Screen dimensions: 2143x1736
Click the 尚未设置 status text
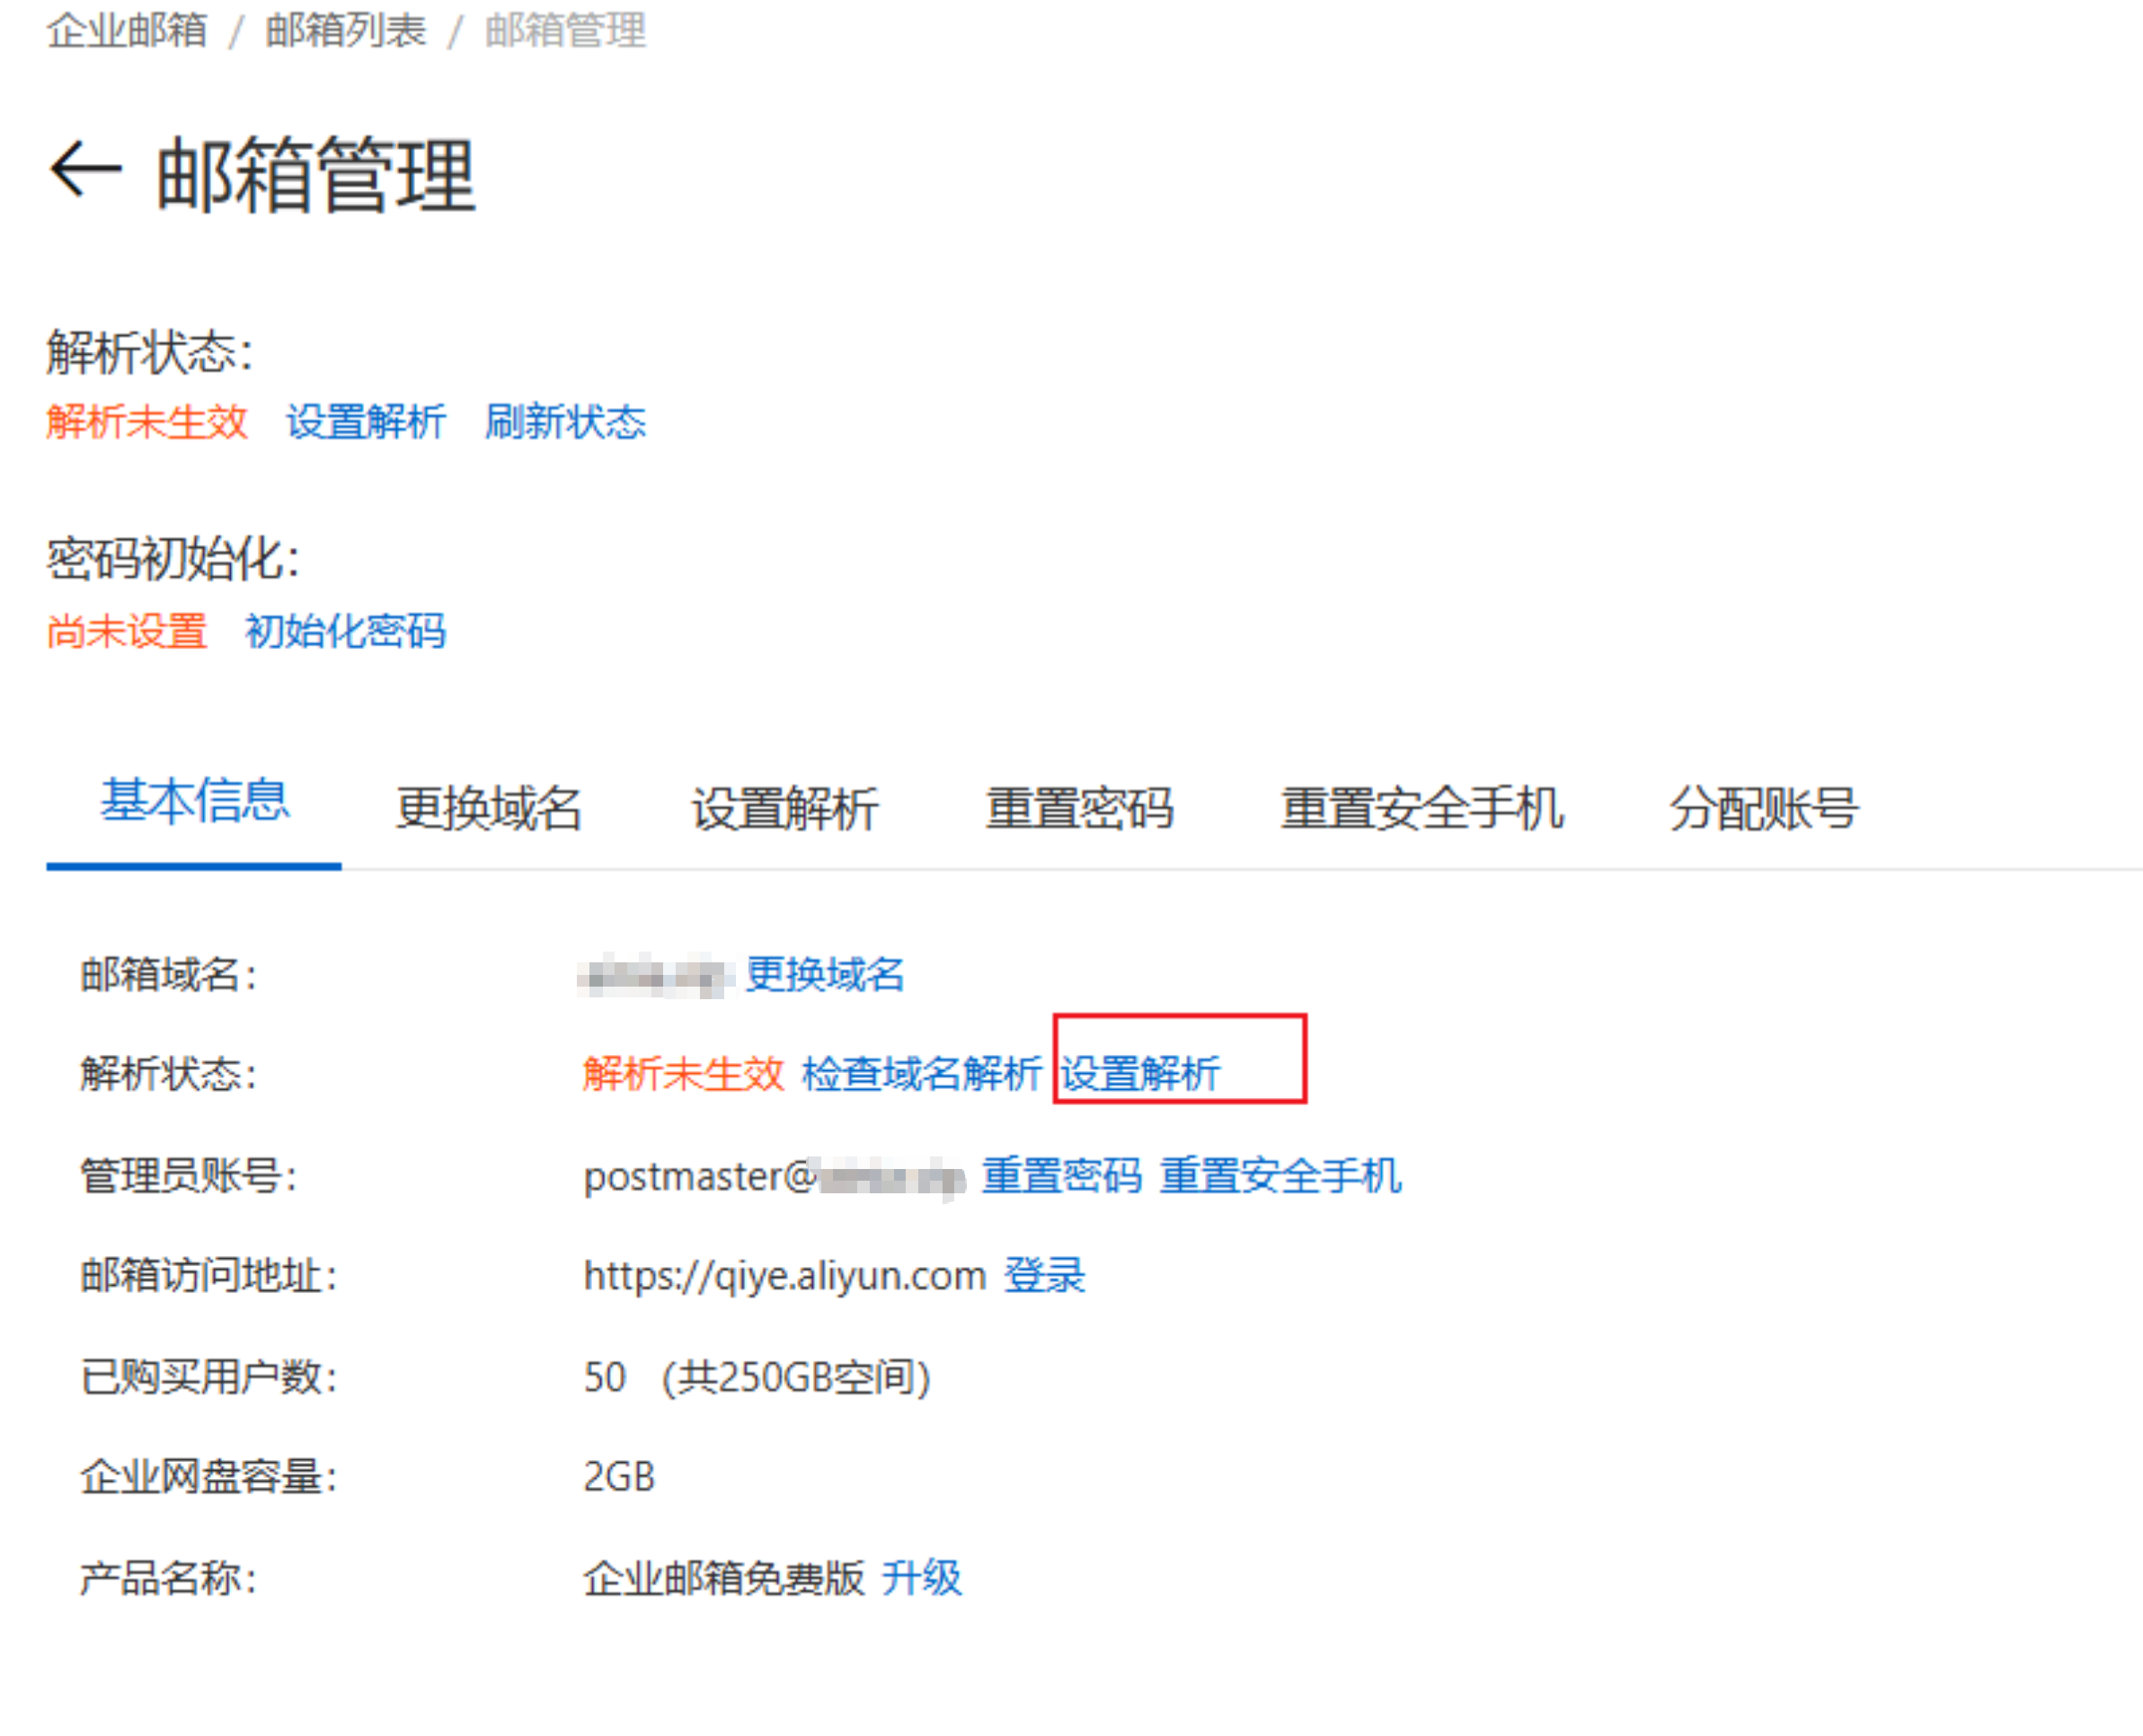(126, 631)
